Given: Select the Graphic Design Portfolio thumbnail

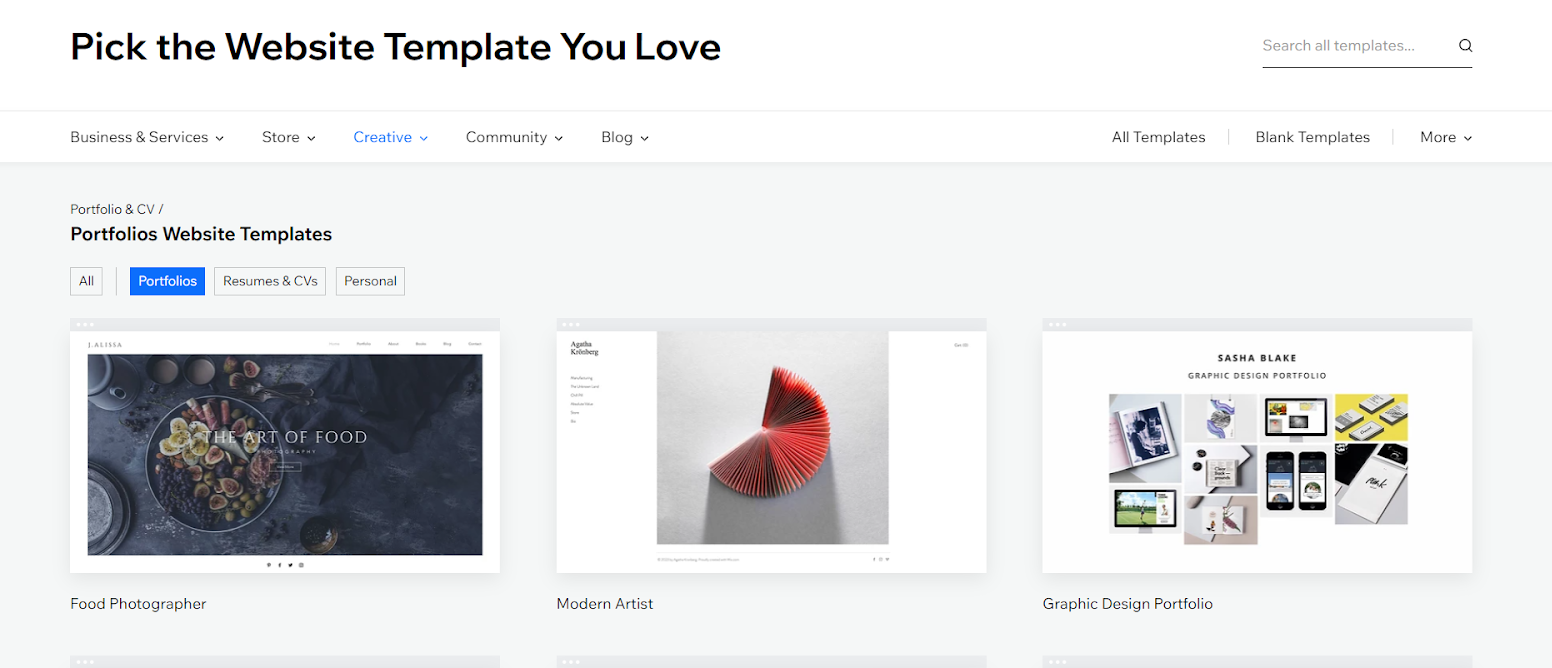Looking at the screenshot, I should pyautogui.click(x=1257, y=450).
